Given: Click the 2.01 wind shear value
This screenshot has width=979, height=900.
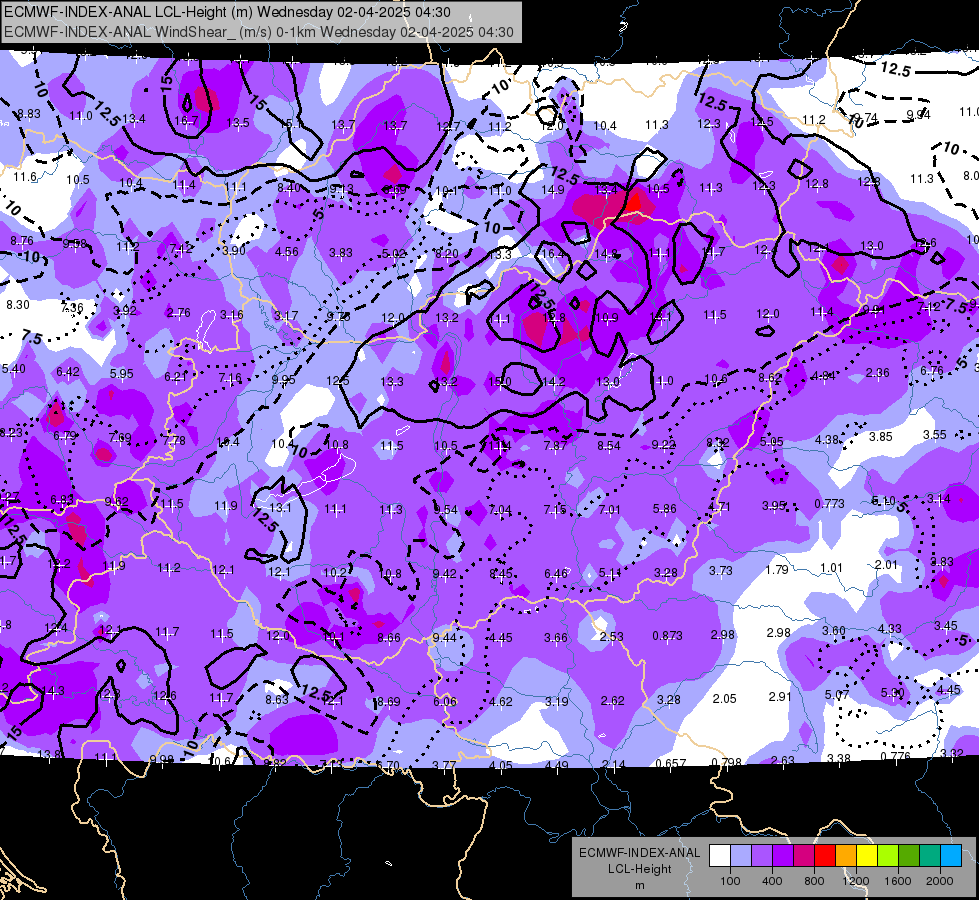Looking at the screenshot, I should coord(886,565).
